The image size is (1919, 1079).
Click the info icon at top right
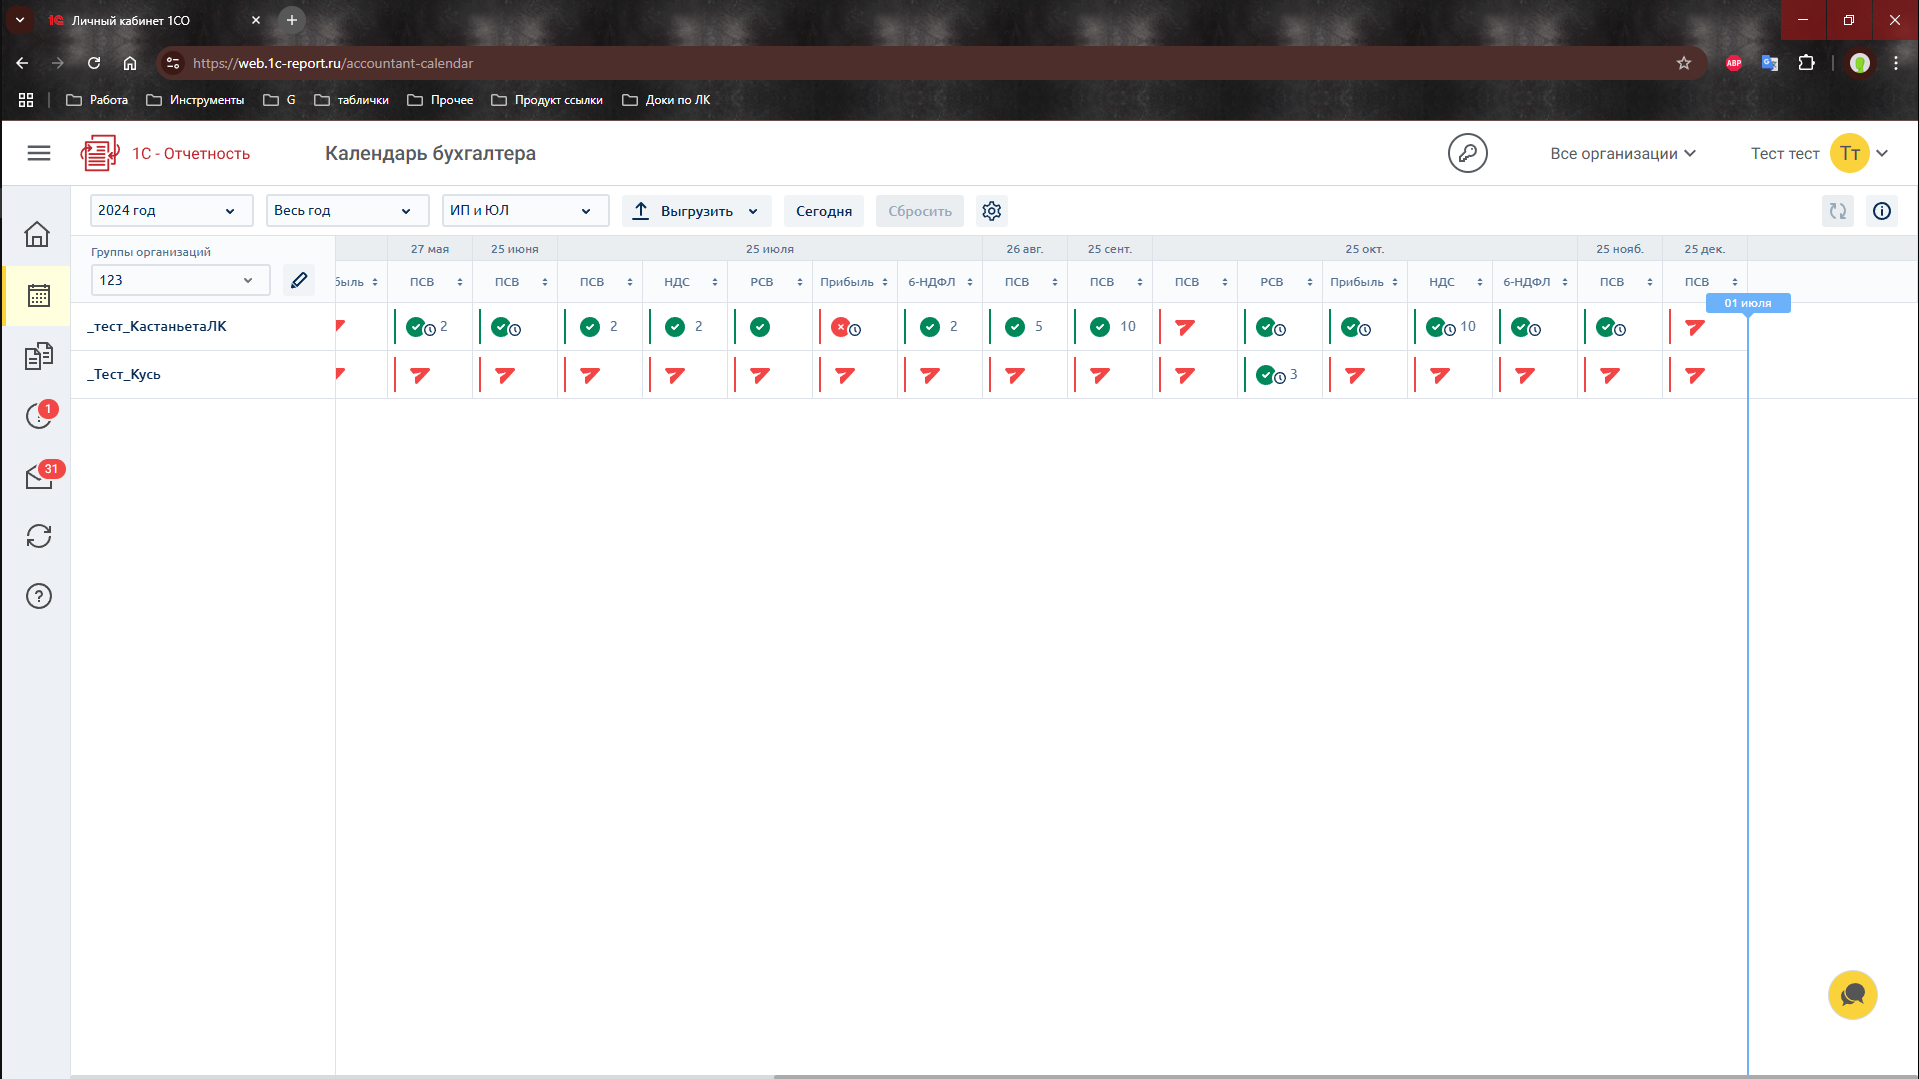(1881, 211)
